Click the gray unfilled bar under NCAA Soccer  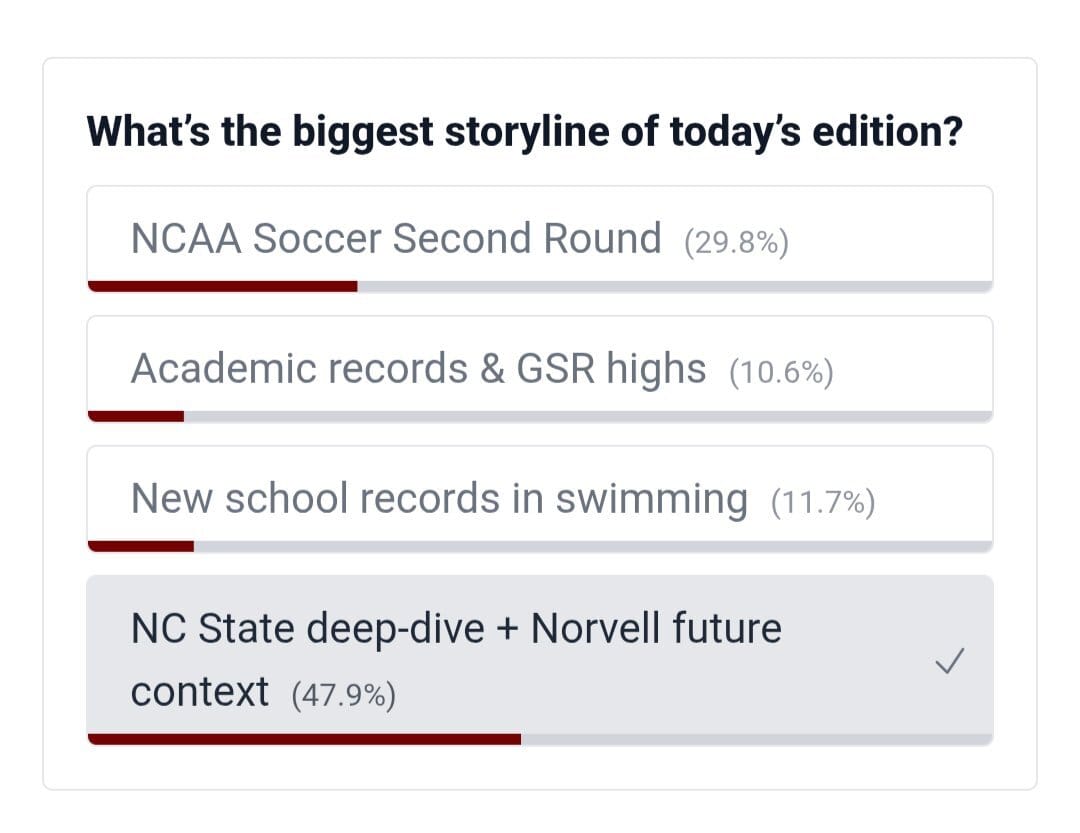pyautogui.click(x=674, y=286)
